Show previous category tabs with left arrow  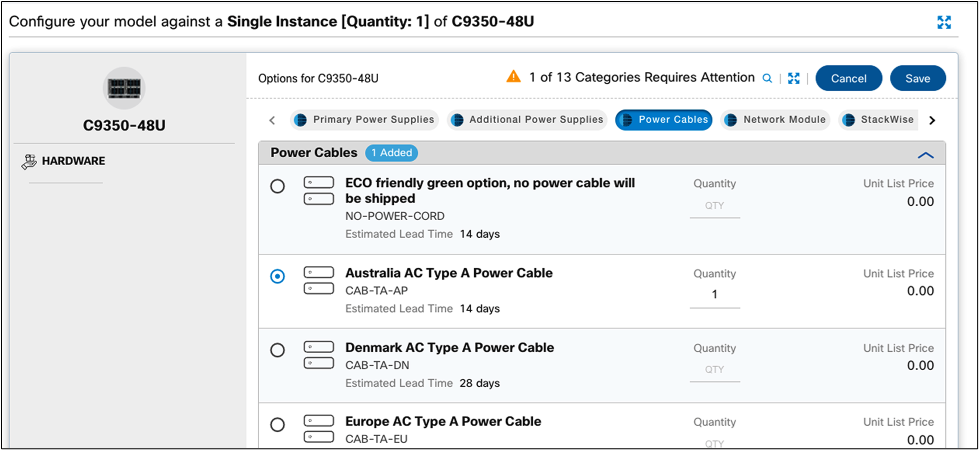272,120
